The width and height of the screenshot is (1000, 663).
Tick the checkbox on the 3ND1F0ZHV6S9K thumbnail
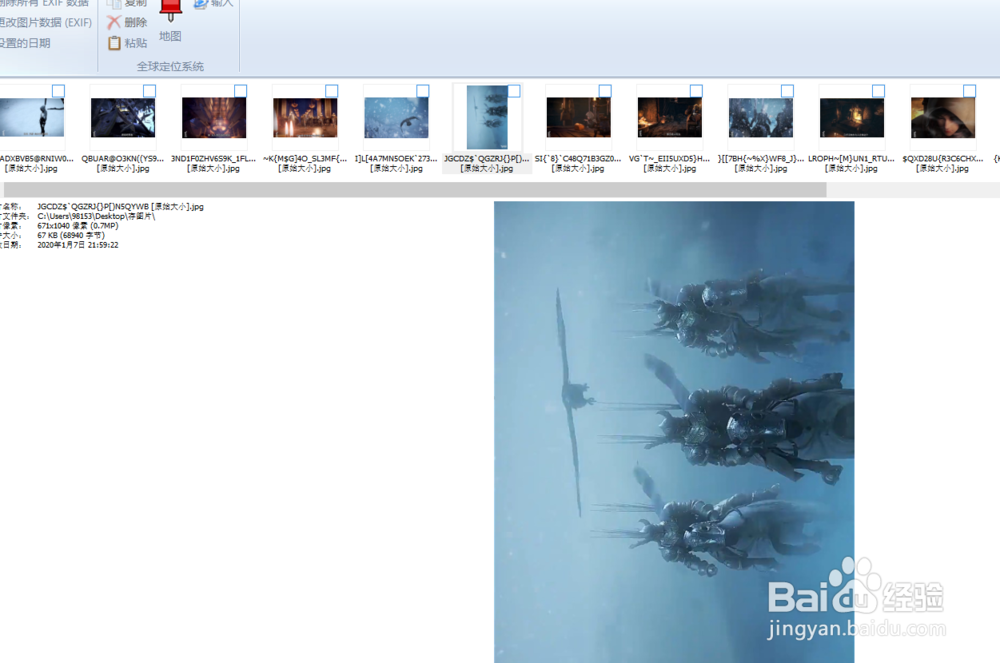240,91
